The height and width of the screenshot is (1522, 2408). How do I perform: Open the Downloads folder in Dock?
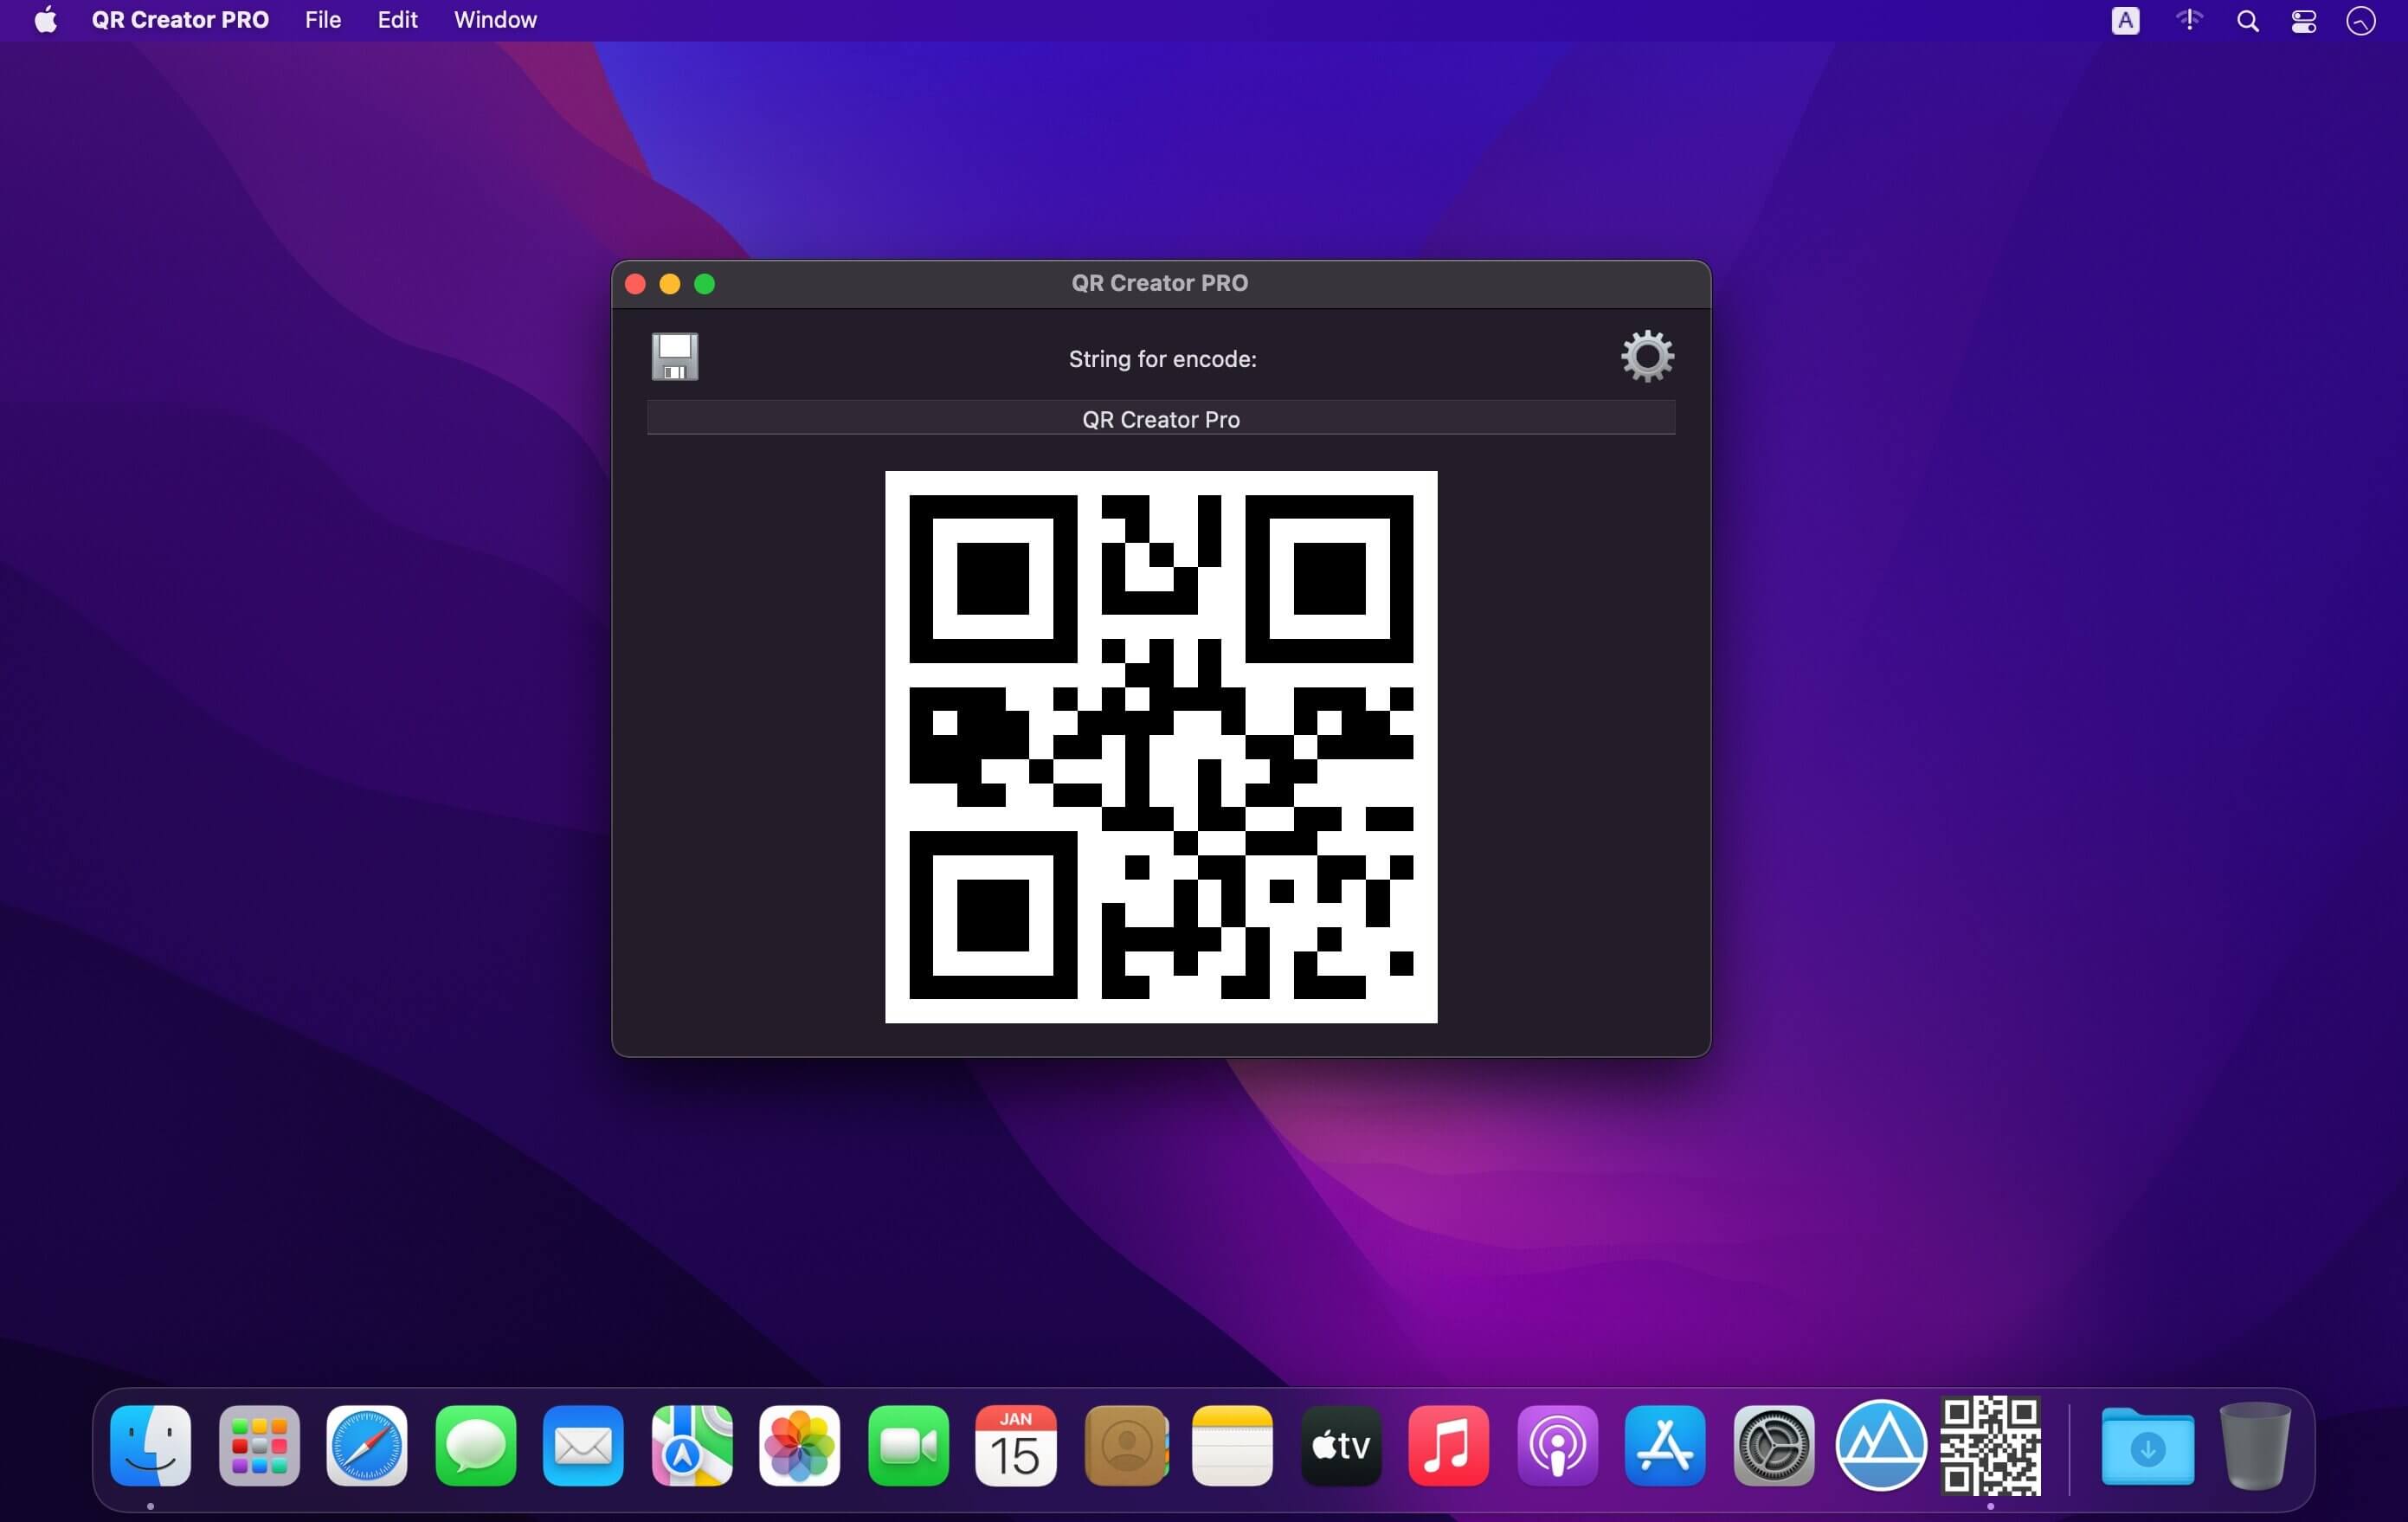pos(2148,1447)
